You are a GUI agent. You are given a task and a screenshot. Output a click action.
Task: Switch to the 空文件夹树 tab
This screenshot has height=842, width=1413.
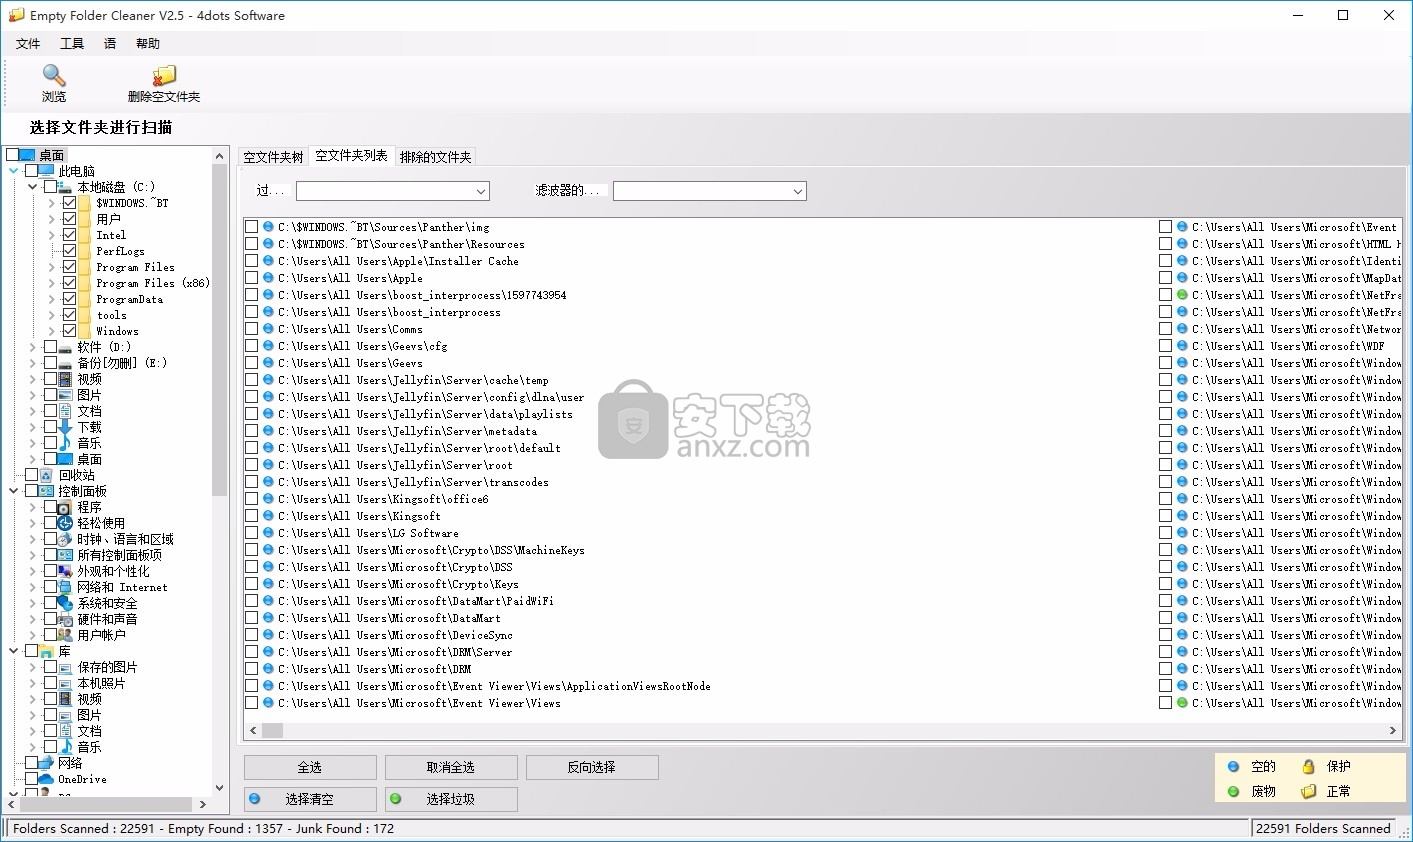click(x=273, y=157)
